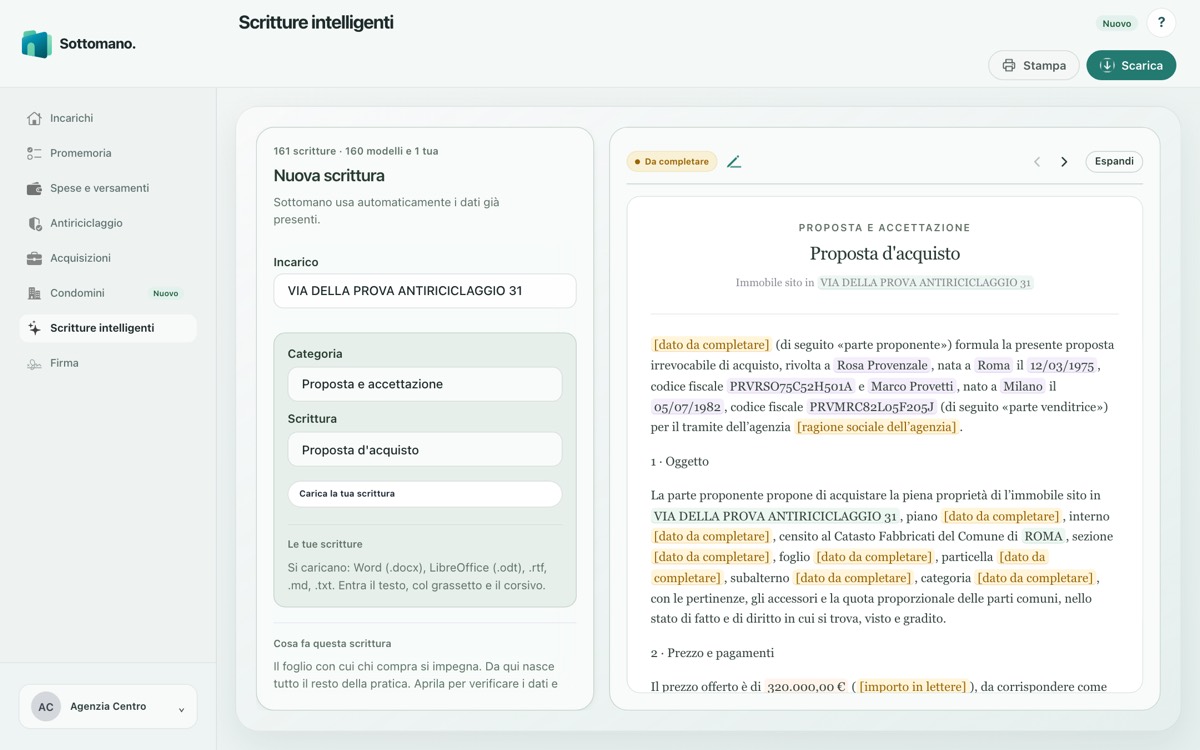Screen dimensions: 1200x750
Task: Download the document with Scarica
Action: click(1131, 65)
